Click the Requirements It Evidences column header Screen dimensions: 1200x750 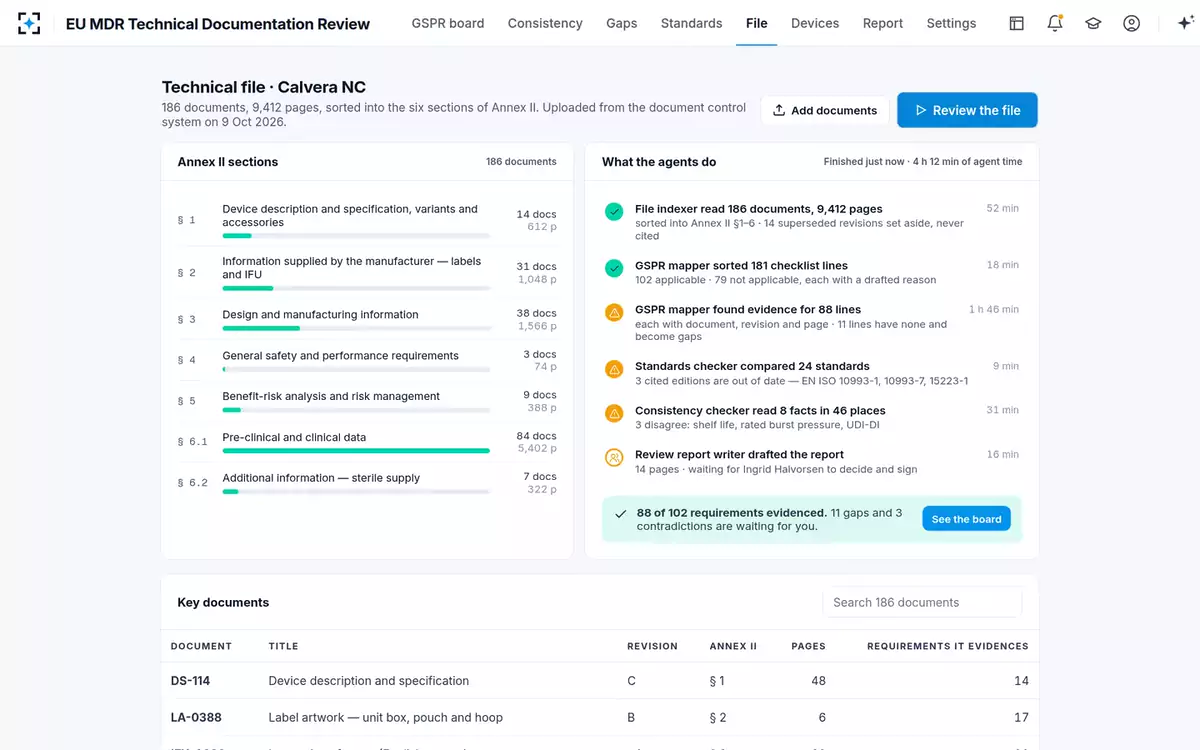tap(947, 646)
